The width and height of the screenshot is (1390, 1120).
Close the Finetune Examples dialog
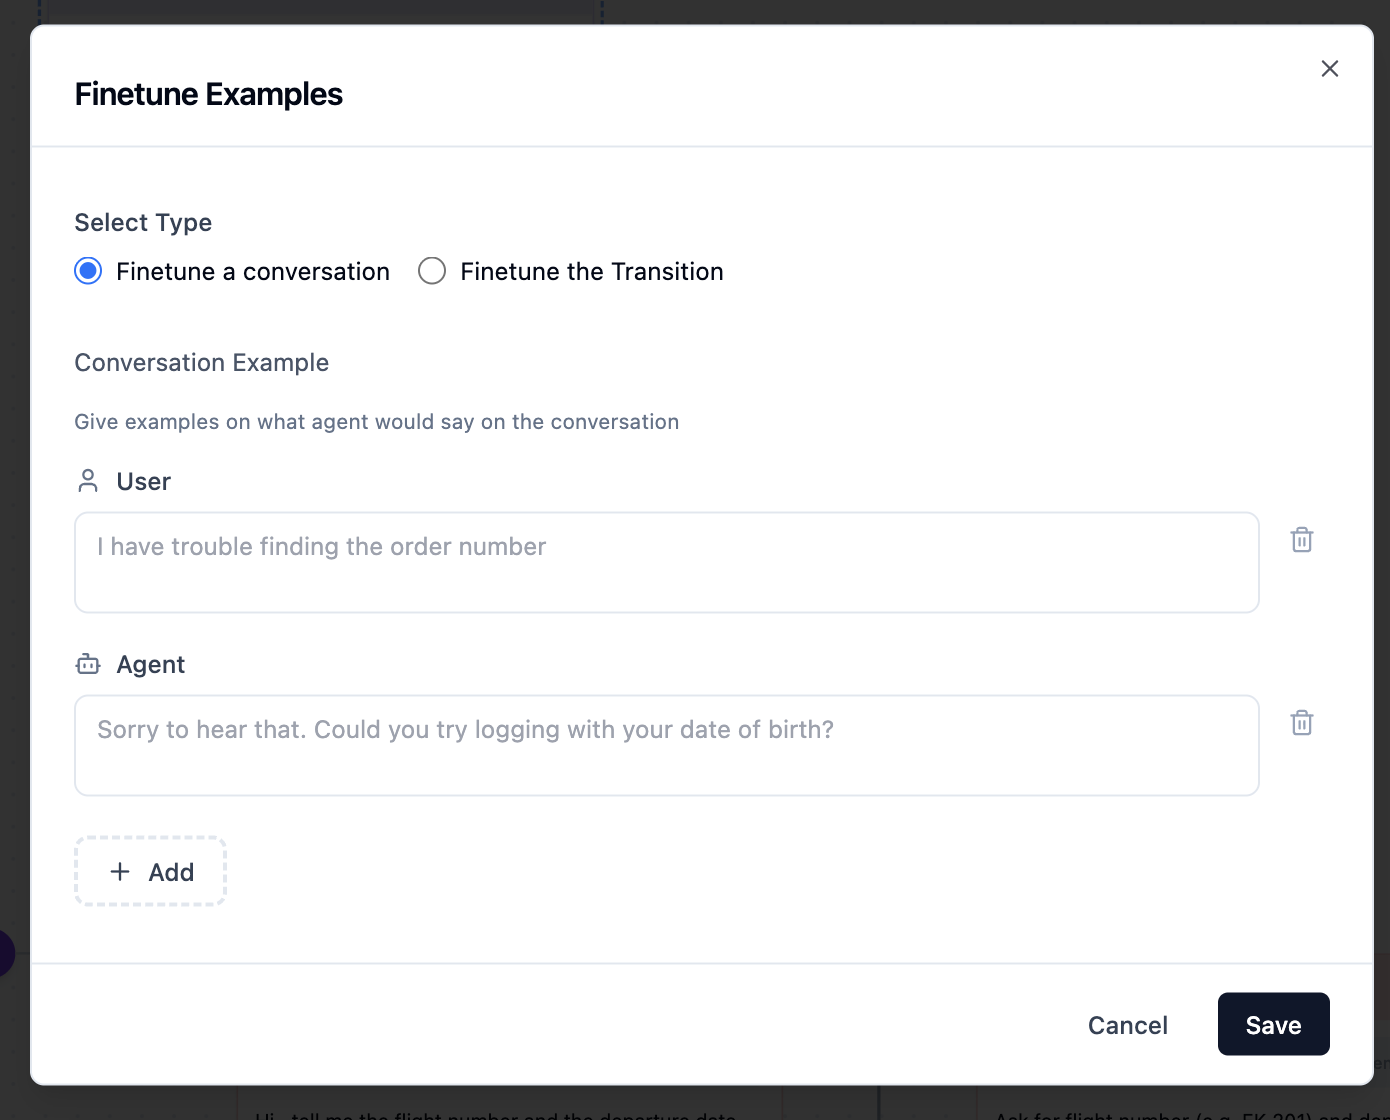(1329, 69)
